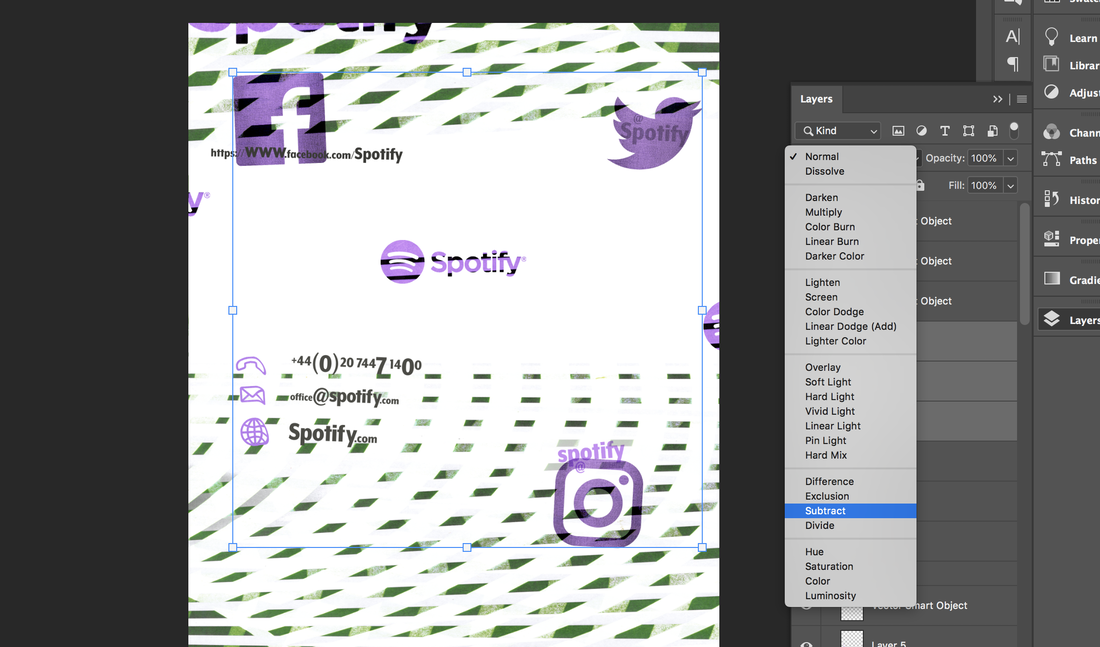
Task: Expand the Fill slider dropdown arrow
Action: [1010, 186]
